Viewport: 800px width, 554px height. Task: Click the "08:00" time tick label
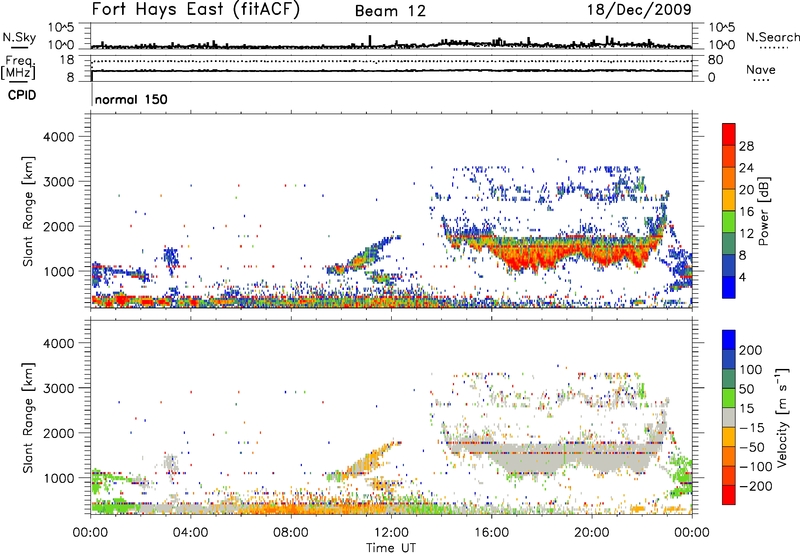coord(291,533)
